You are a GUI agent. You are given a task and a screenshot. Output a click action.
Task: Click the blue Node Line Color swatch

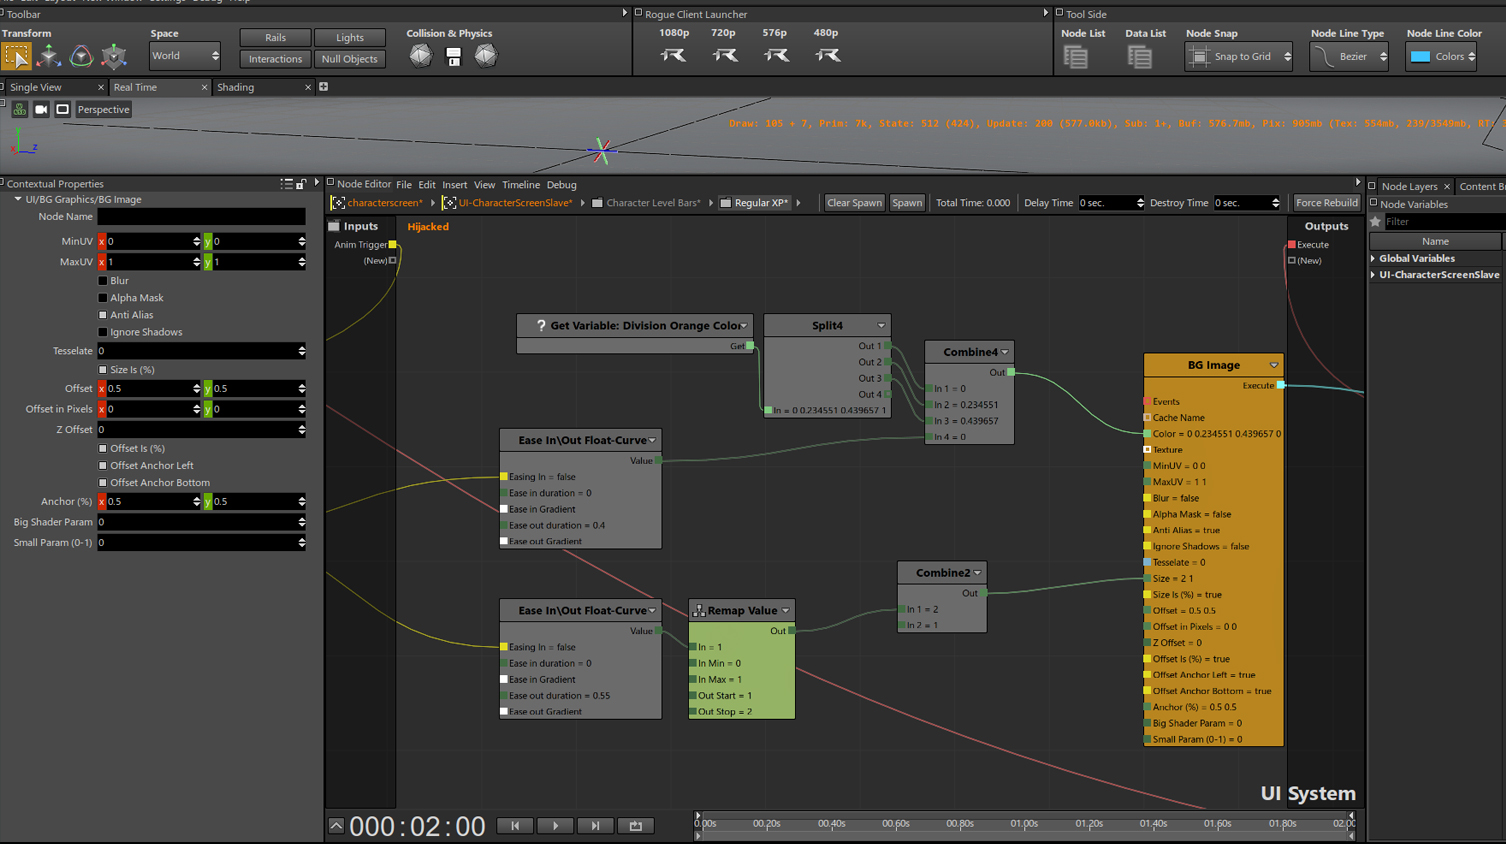pyautogui.click(x=1420, y=57)
